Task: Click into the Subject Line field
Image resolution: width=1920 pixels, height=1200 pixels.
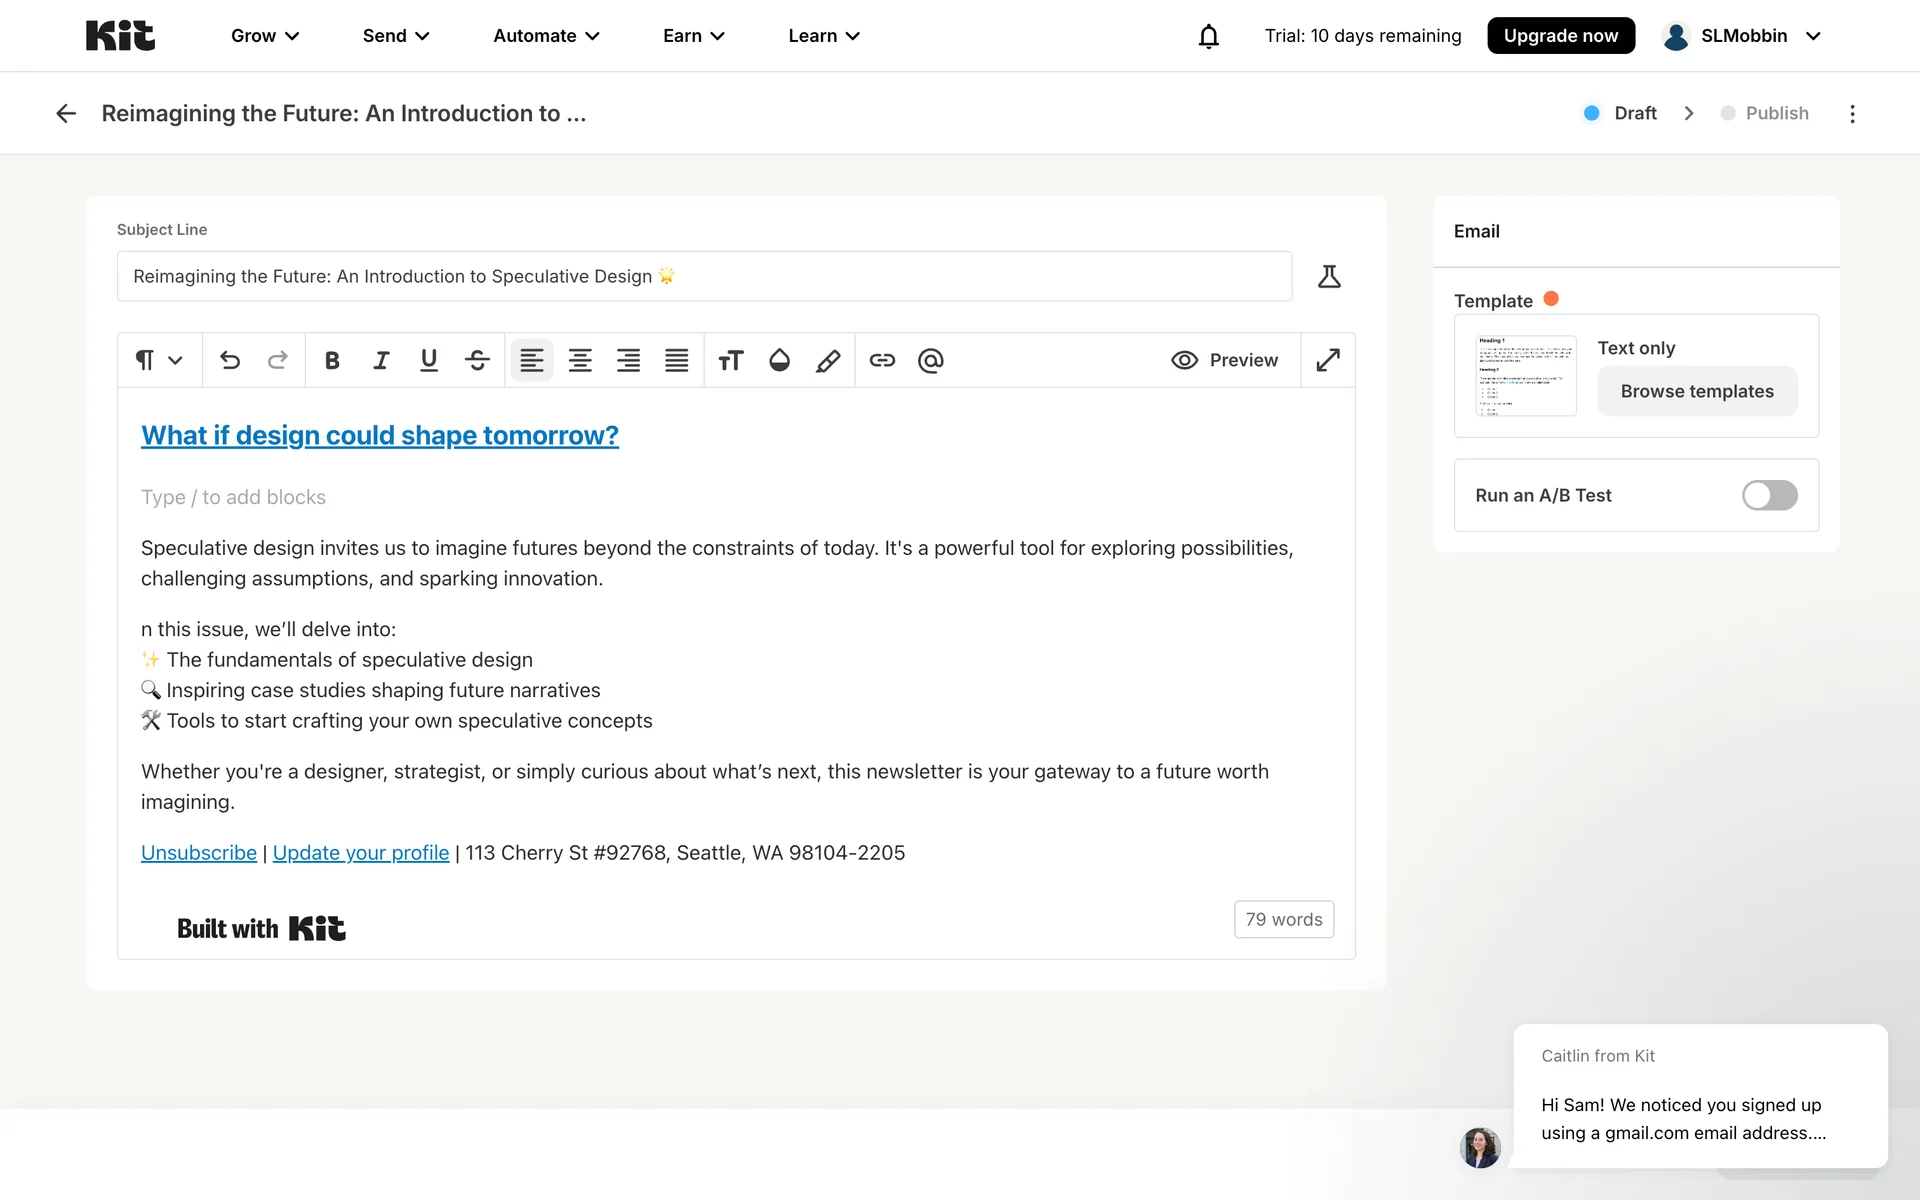Action: click(704, 276)
